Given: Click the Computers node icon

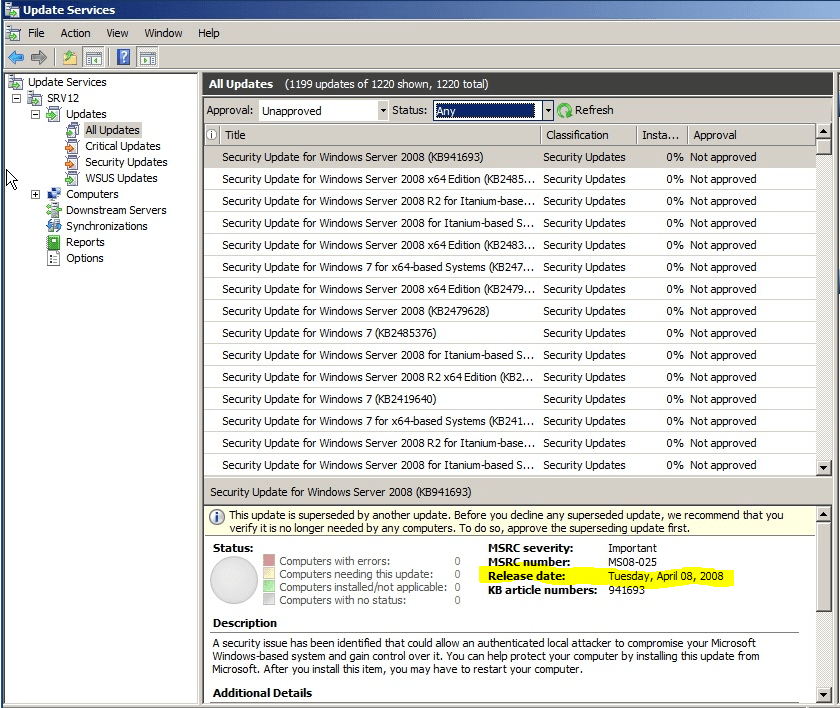Looking at the screenshot, I should point(54,194).
